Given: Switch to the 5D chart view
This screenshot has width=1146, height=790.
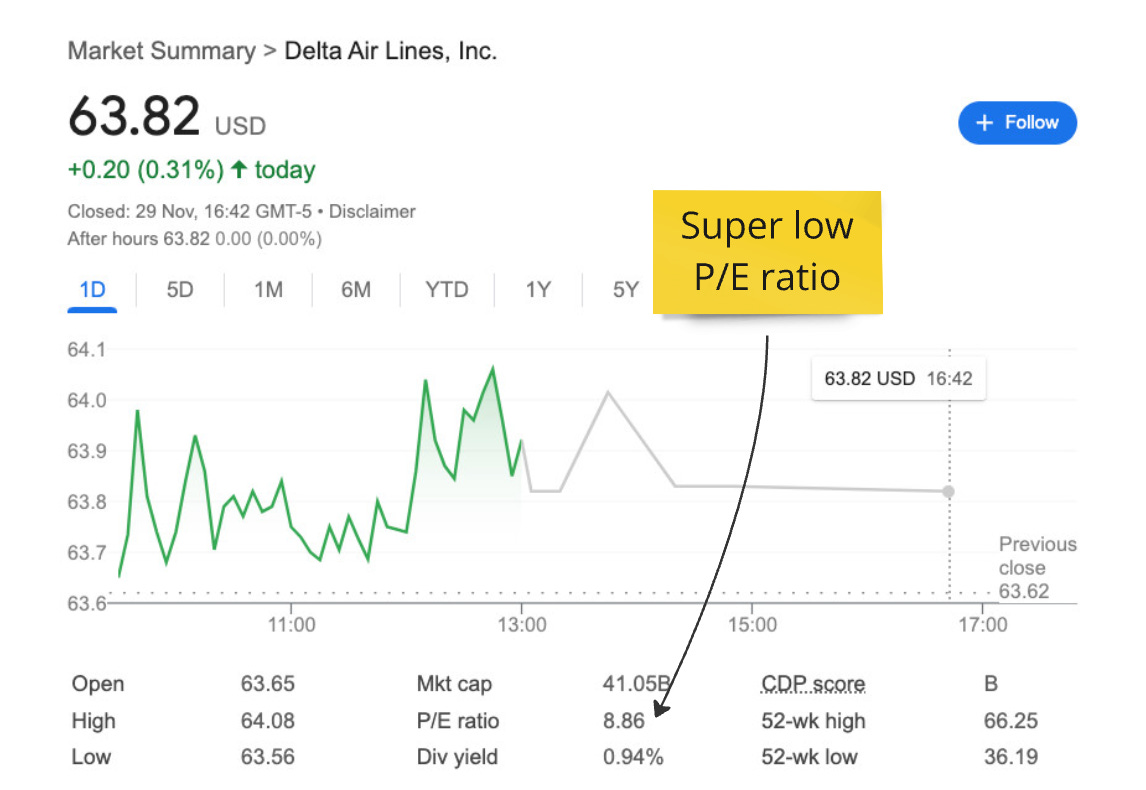Looking at the screenshot, I should click(180, 289).
